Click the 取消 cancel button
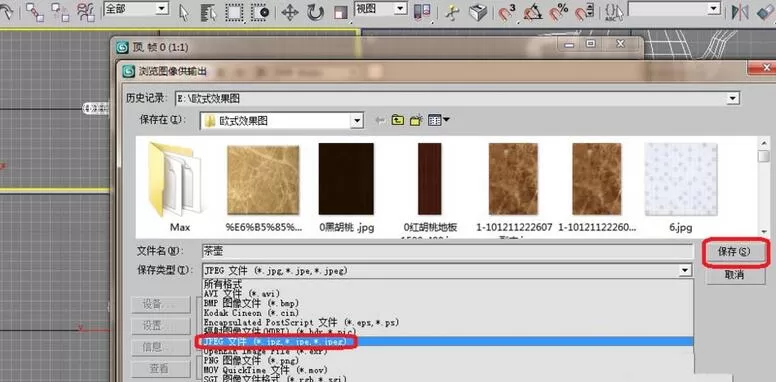Image resolution: width=776 pixels, height=382 pixels. click(734, 275)
